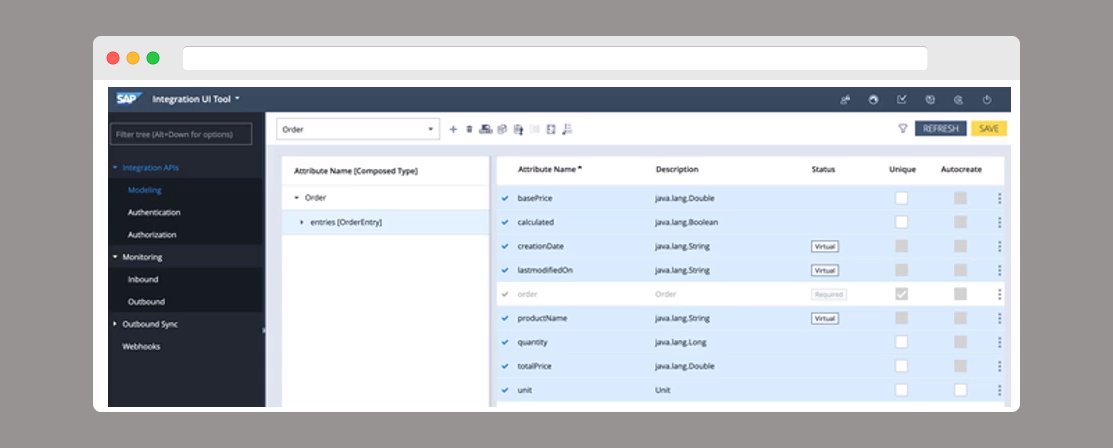Viewport: 1113px width, 448px height.
Task: Expand the entries [OrderEntry] node
Action: click(302, 222)
